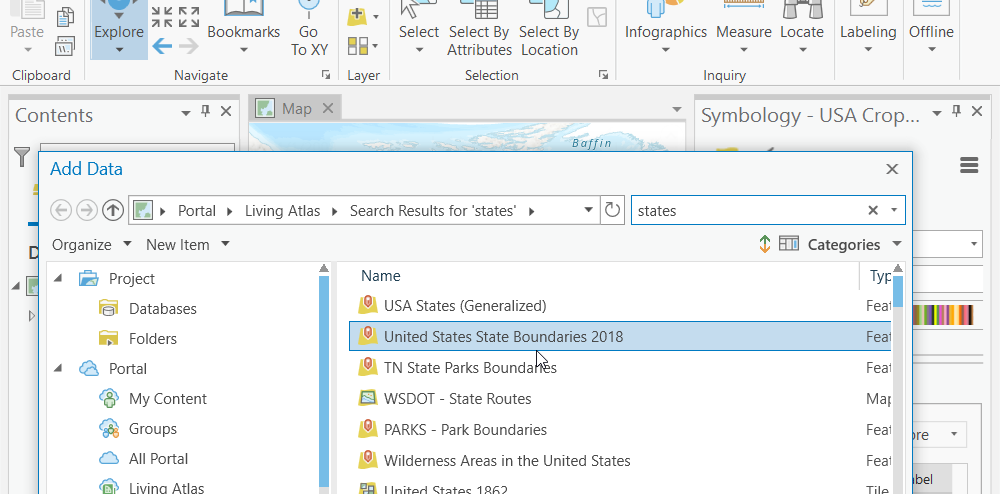Click the Go To XY tool
The width and height of the screenshot is (1000, 494).
[x=309, y=29]
